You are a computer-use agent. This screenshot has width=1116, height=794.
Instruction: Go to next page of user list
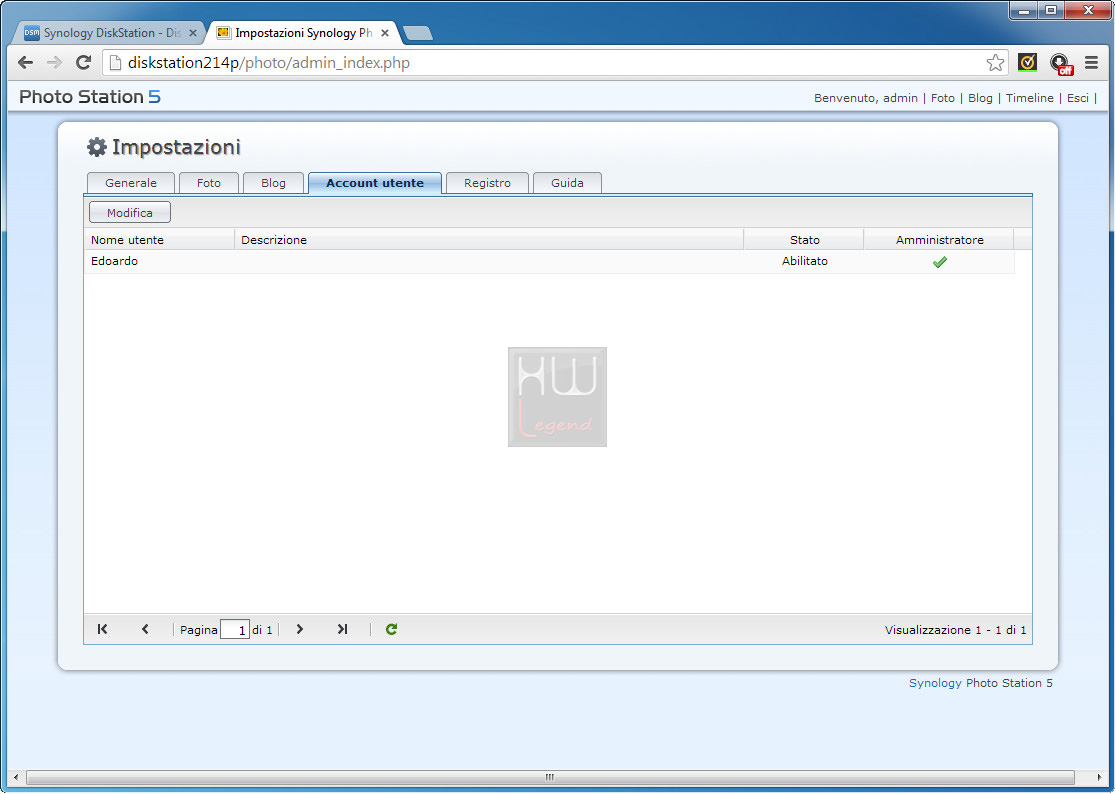[x=300, y=629]
